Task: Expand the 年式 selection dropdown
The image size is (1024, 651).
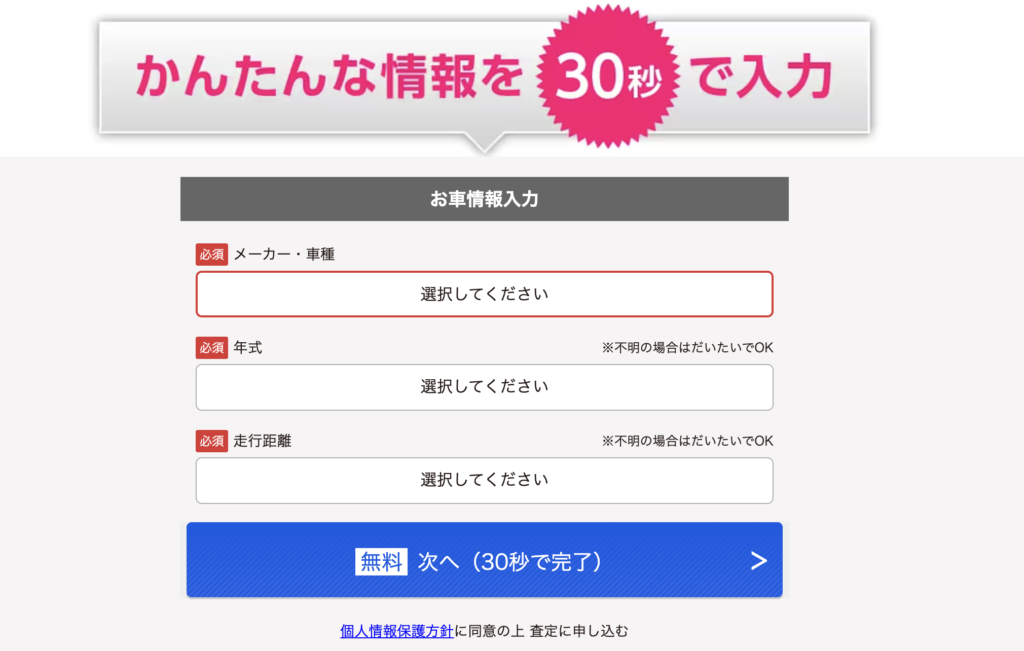Action: click(484, 387)
